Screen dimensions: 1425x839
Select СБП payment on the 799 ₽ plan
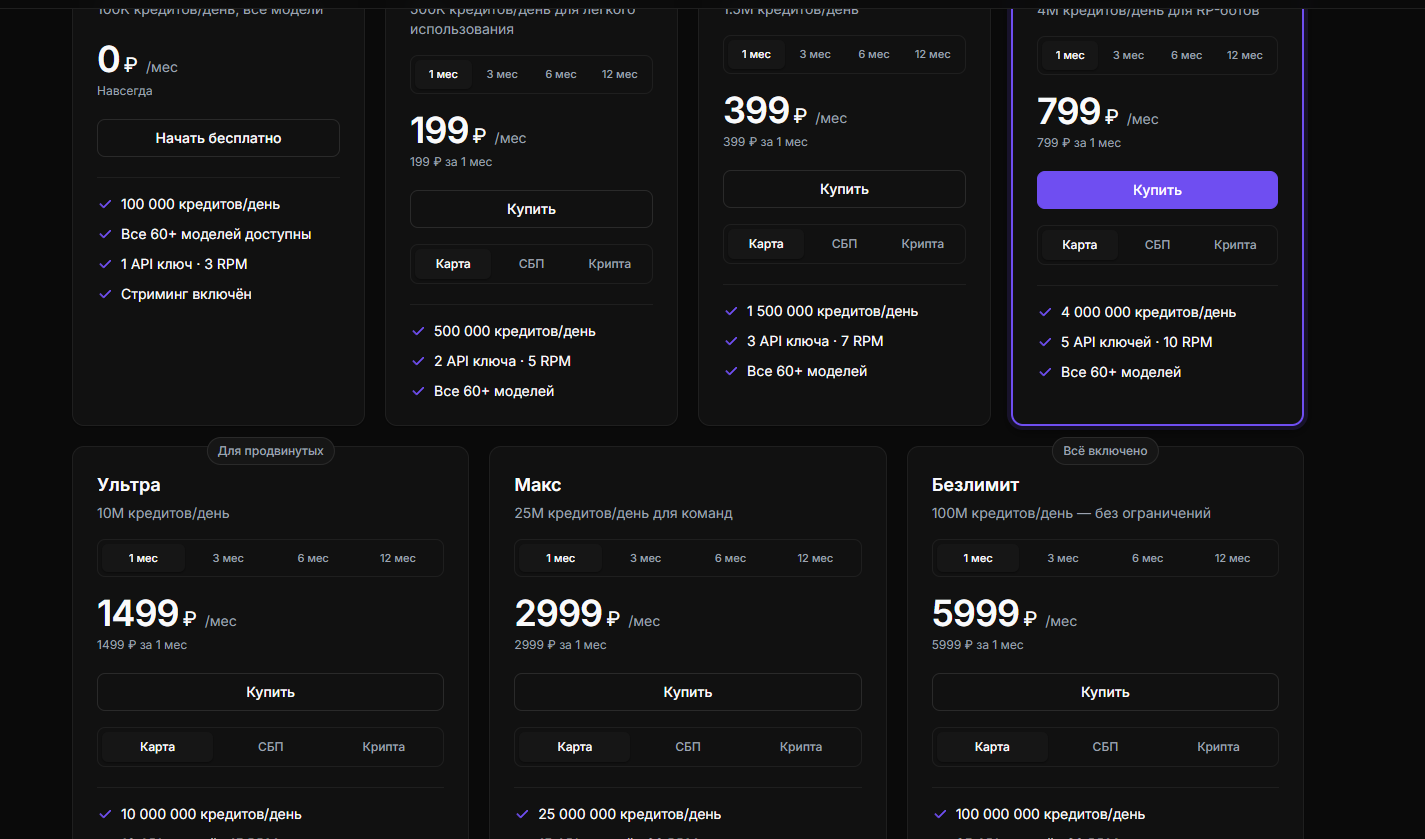coord(1157,245)
